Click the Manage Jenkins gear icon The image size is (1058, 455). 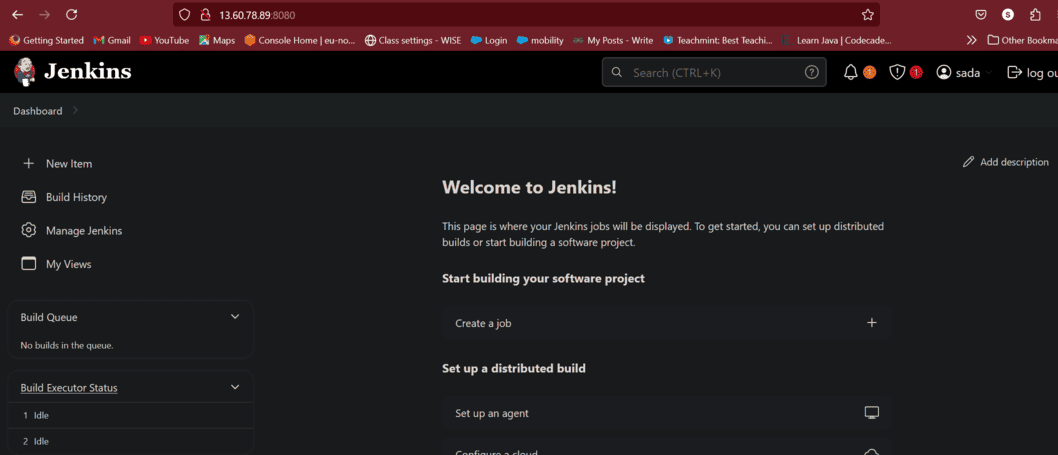[x=28, y=230]
